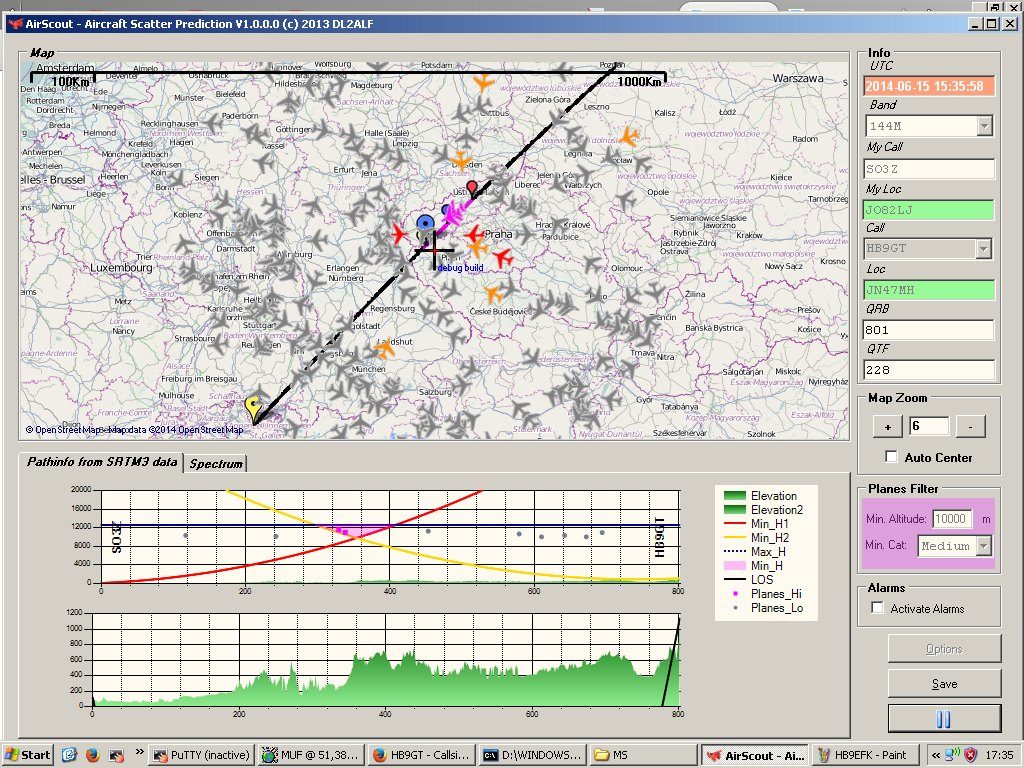This screenshot has width=1024, height=768.
Task: Click the orange airplane near Poznan
Action: 483,82
